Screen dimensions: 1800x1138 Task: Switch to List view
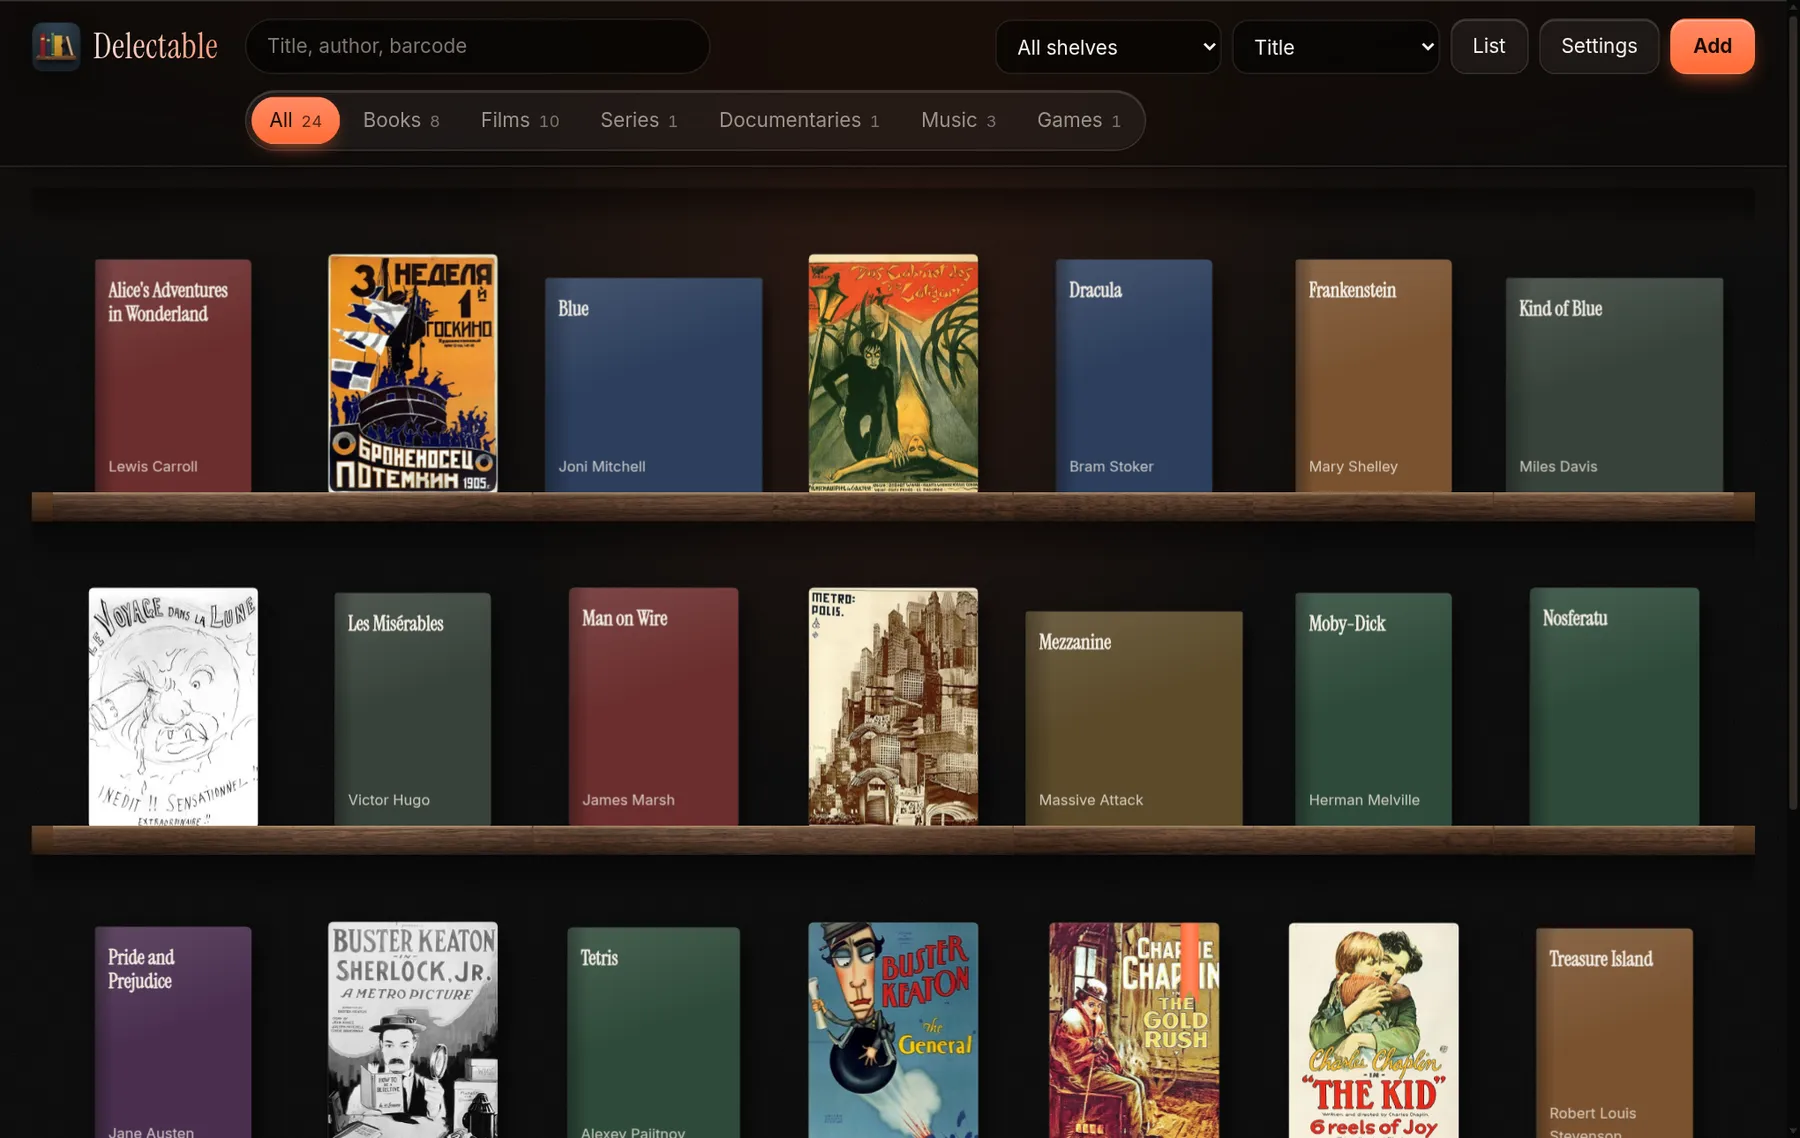1488,46
